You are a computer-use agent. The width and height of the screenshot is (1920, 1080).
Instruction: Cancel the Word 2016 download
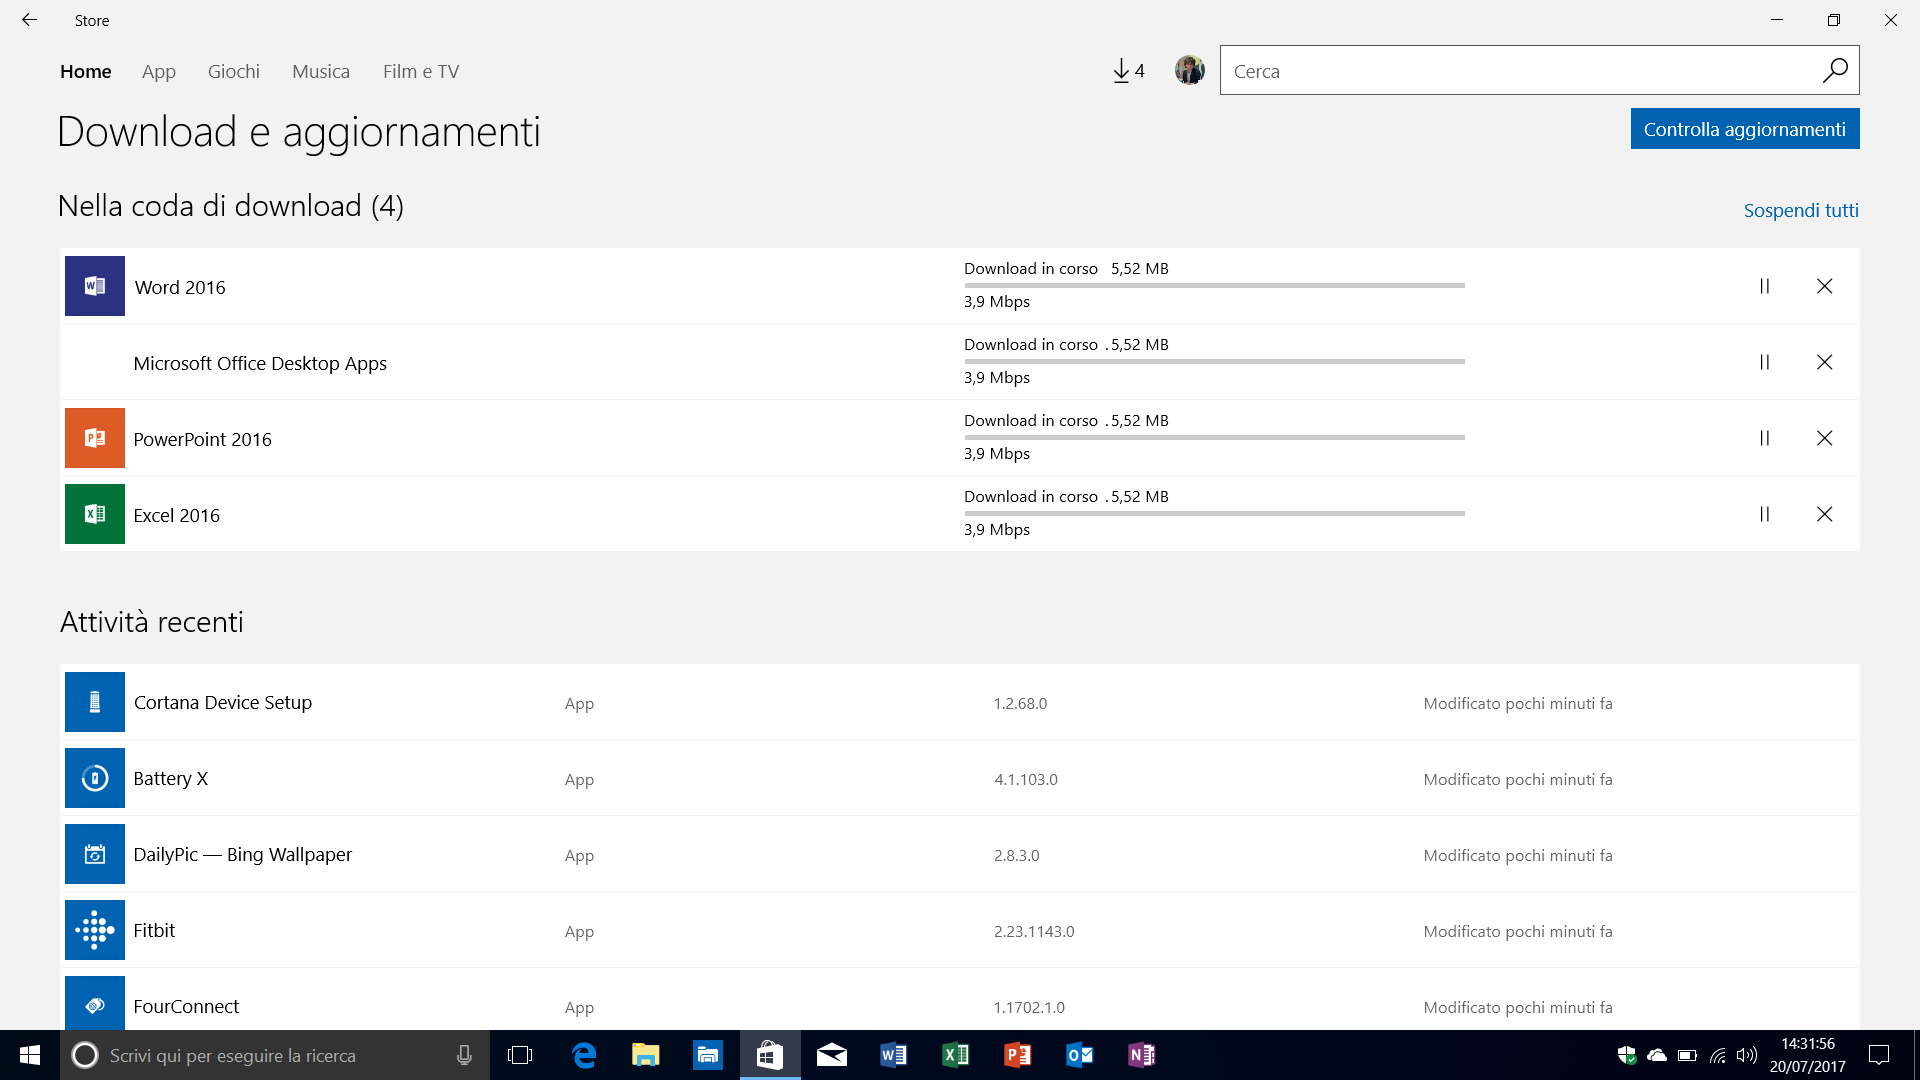1825,286
